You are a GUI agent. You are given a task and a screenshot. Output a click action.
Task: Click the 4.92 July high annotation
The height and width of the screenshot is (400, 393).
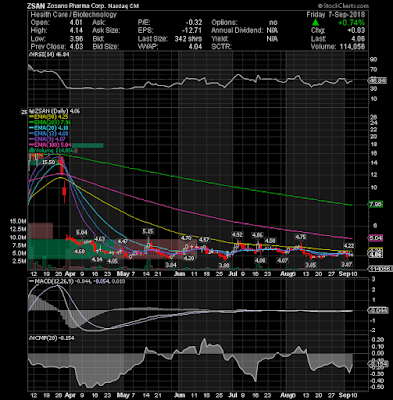(x=237, y=234)
